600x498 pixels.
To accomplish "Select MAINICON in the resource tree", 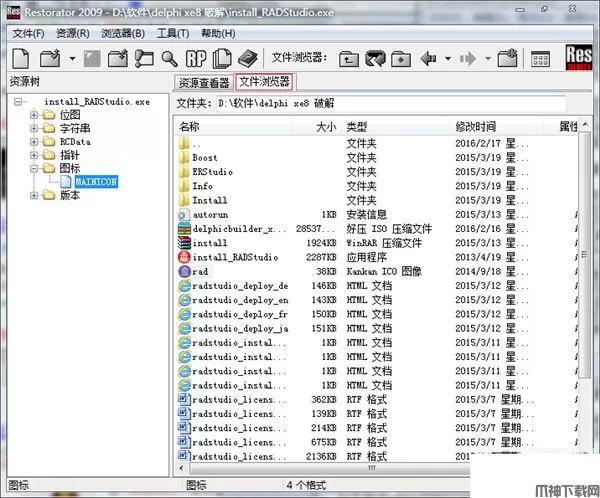I will point(95,182).
